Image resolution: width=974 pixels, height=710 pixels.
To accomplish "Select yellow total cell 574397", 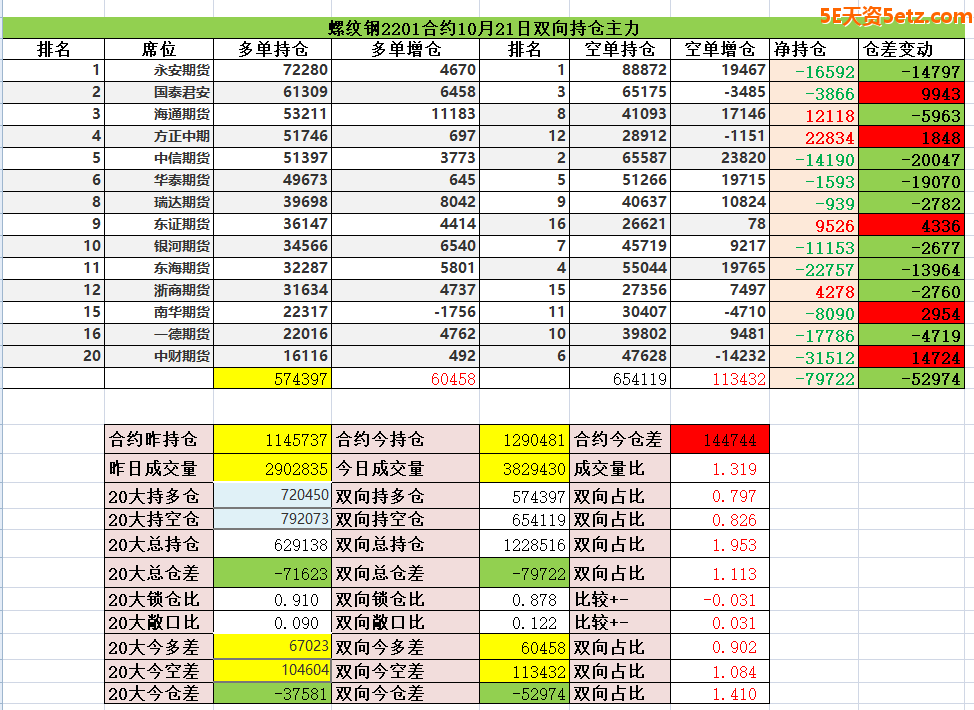I will tap(273, 378).
